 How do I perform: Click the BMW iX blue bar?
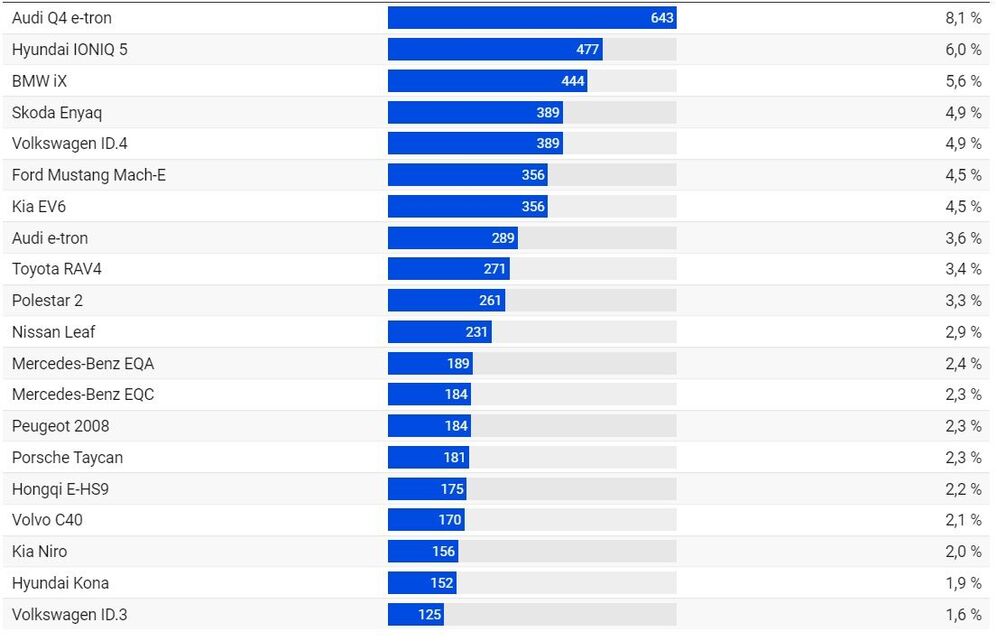tap(487, 81)
